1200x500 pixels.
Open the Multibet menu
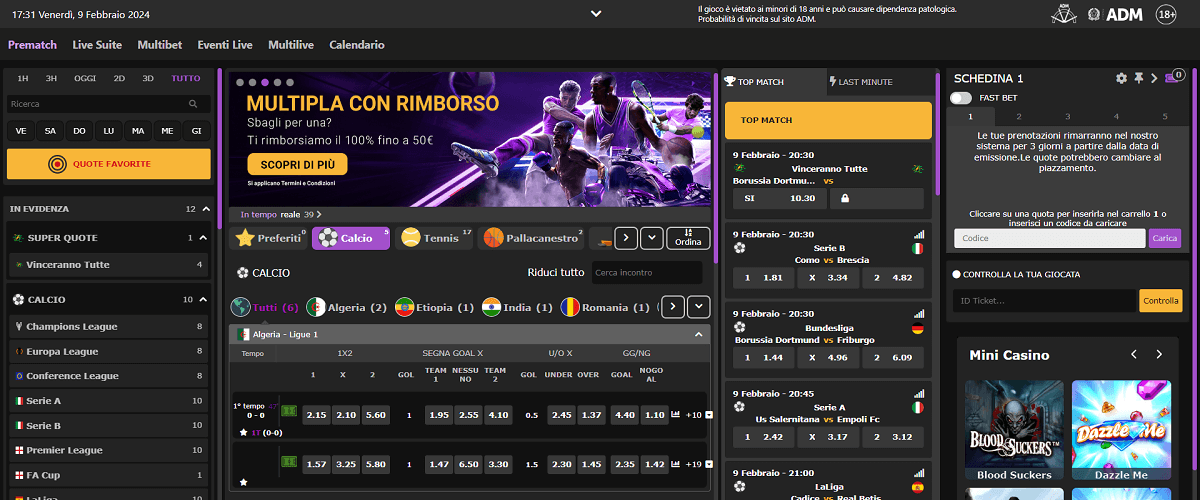[159, 45]
